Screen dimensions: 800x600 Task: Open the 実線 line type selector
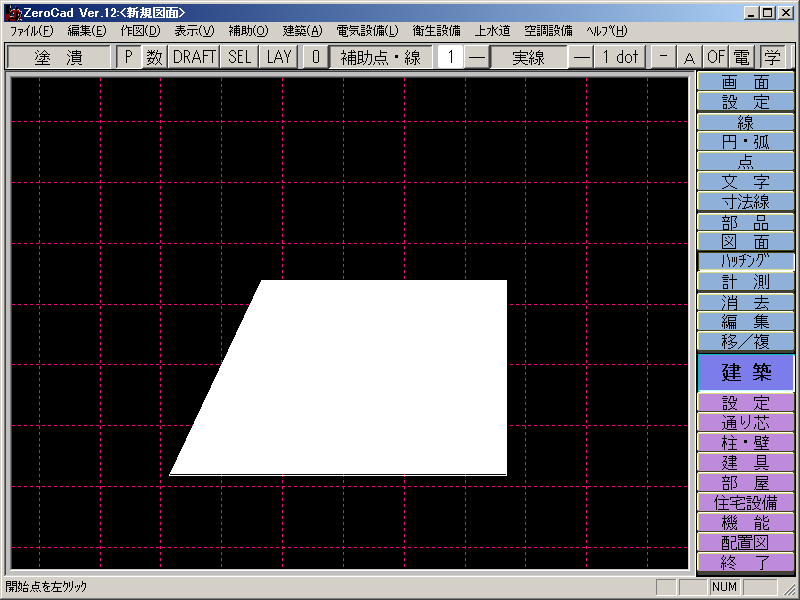pyautogui.click(x=528, y=57)
